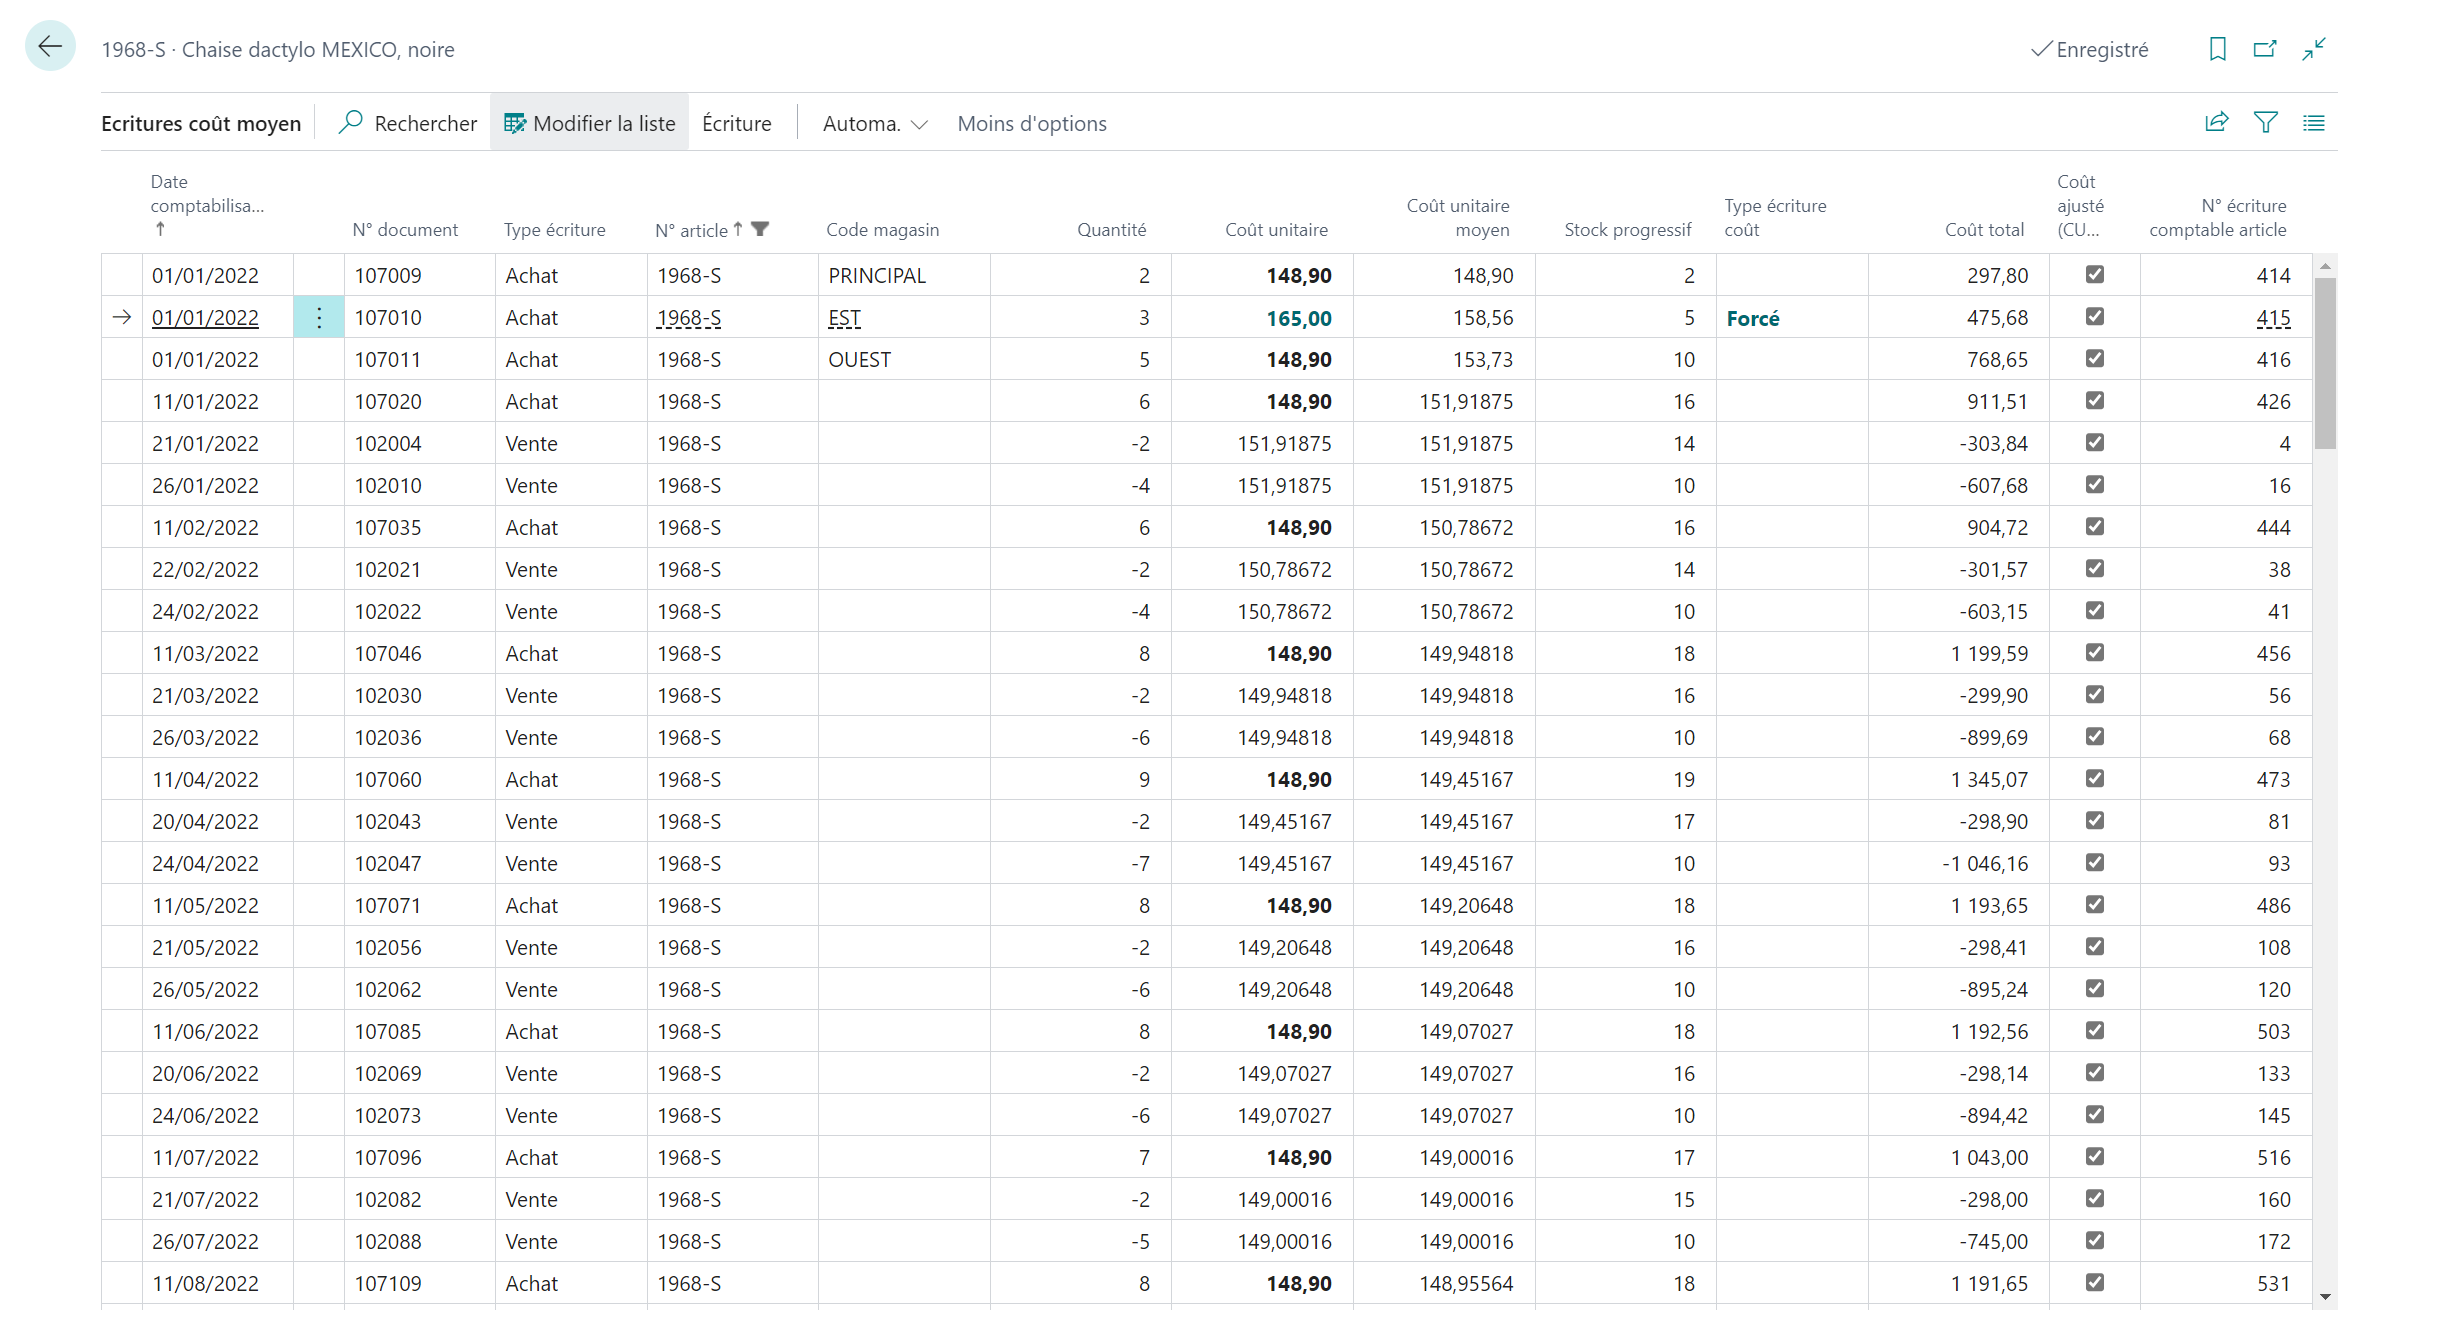This screenshot has width=2439, height=1343.
Task: Open store code link EST
Action: [x=844, y=318]
